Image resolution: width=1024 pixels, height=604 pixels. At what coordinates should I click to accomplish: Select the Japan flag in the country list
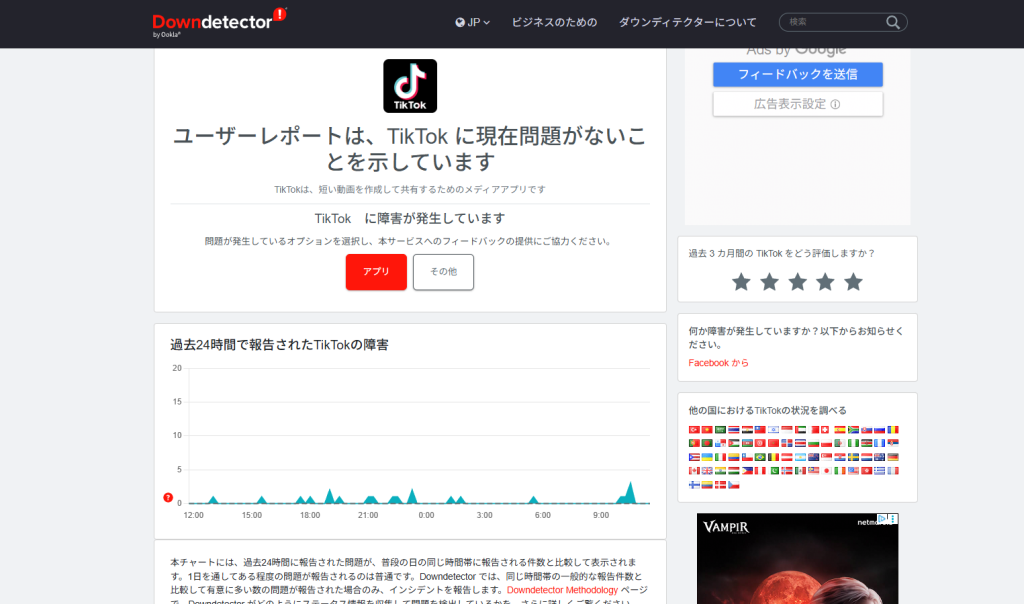827,471
